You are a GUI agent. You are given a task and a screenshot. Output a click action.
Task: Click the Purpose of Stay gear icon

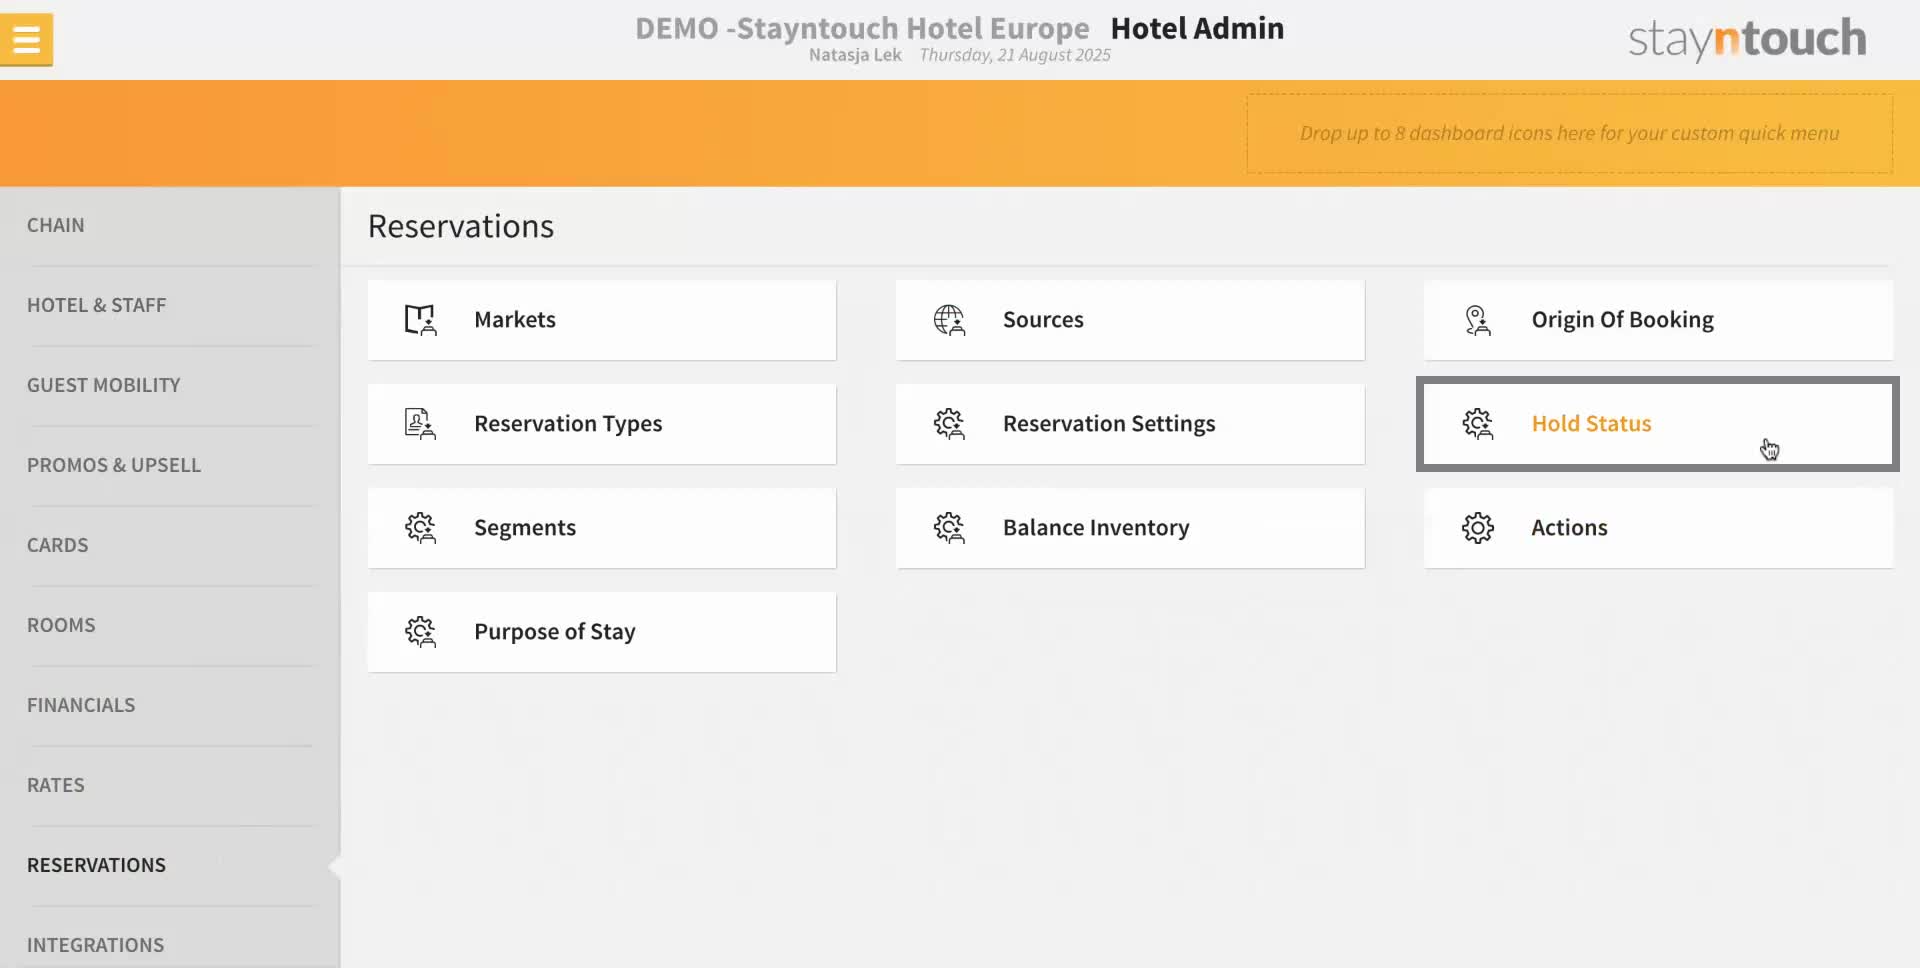pos(420,632)
